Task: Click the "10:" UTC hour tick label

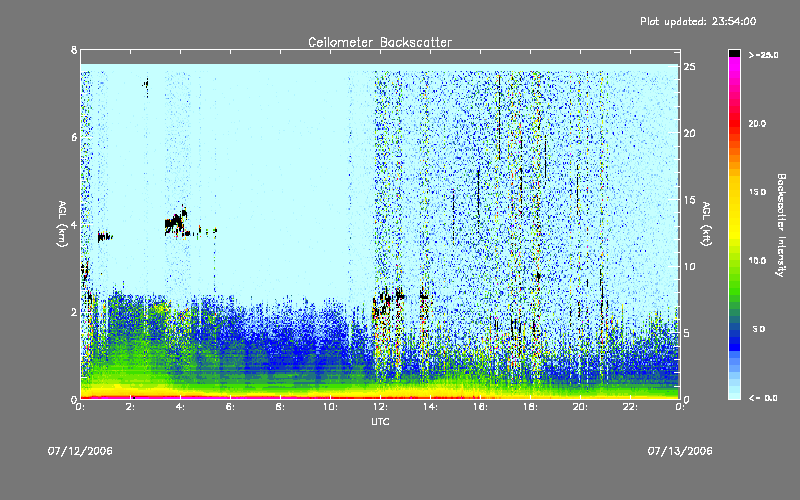Action: (x=330, y=407)
